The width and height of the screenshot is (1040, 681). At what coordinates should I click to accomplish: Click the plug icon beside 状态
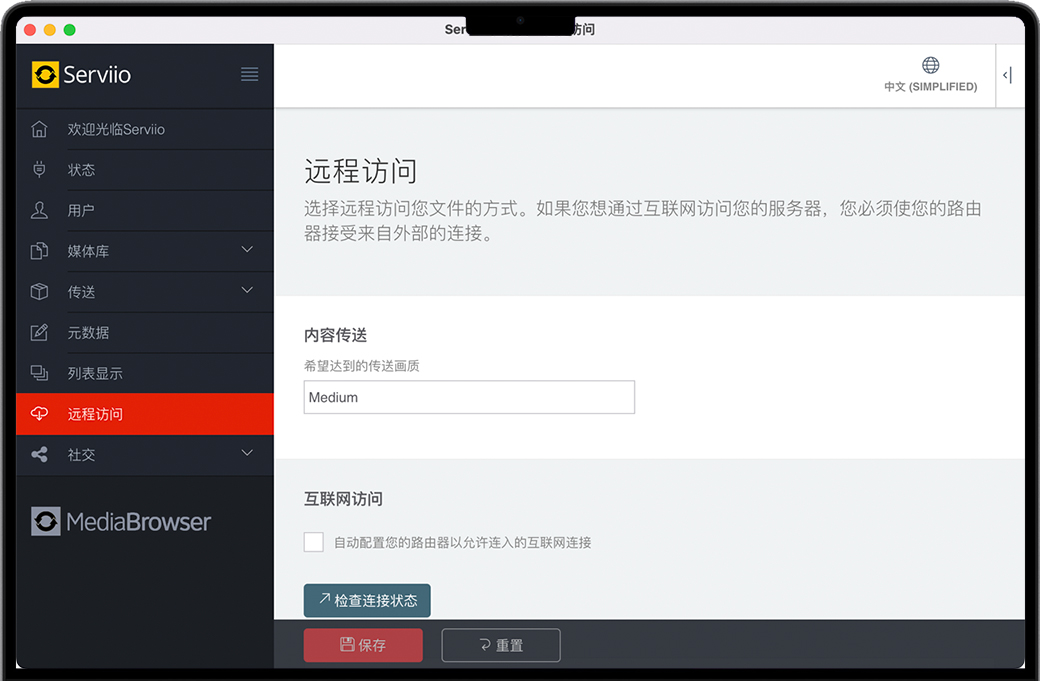coord(40,170)
